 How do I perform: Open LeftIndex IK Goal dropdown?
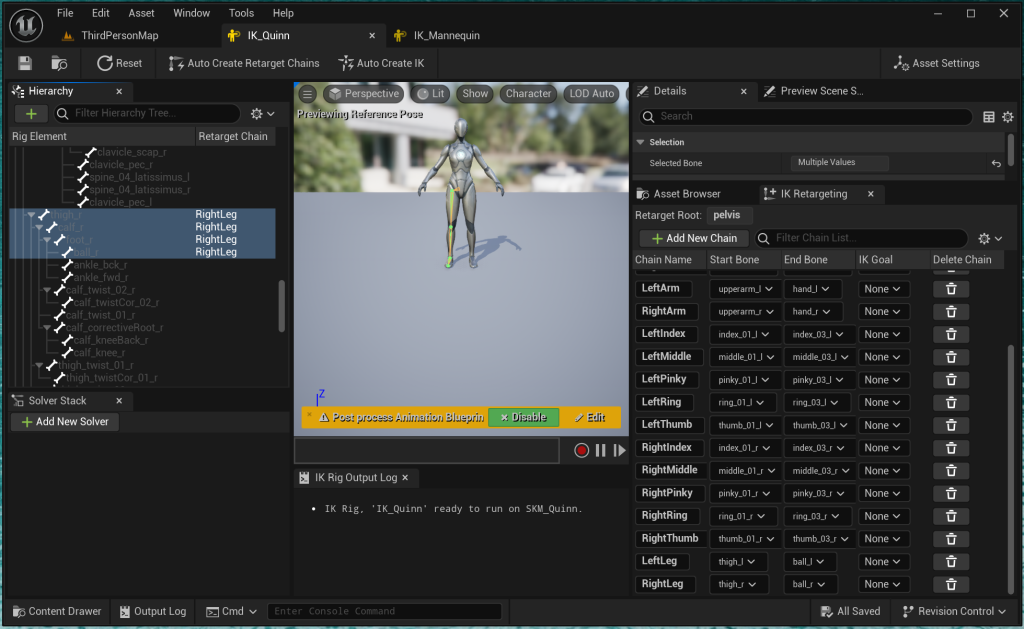883,334
